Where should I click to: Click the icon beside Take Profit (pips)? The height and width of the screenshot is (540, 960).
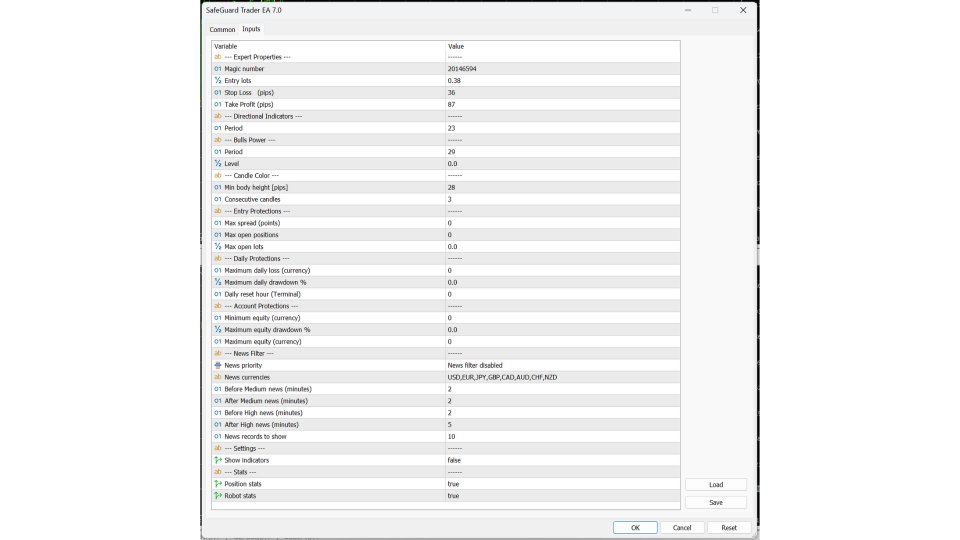click(x=217, y=104)
